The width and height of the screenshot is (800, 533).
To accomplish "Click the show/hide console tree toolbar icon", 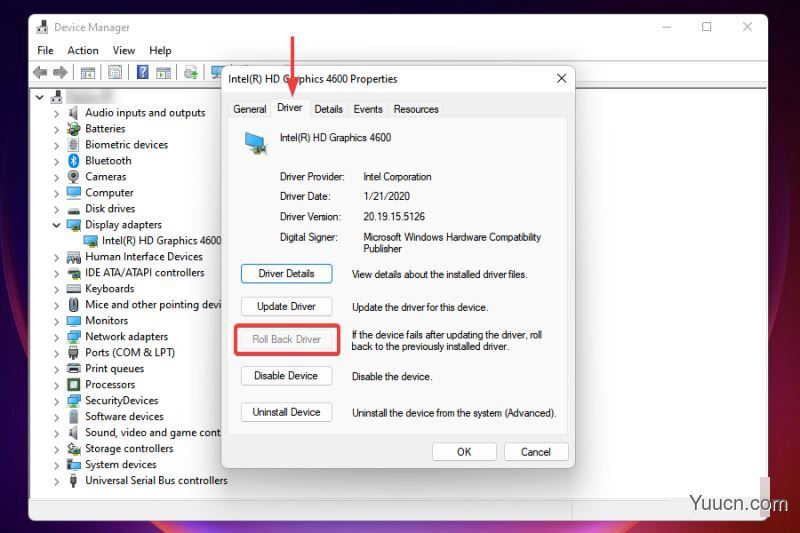I will (88, 73).
